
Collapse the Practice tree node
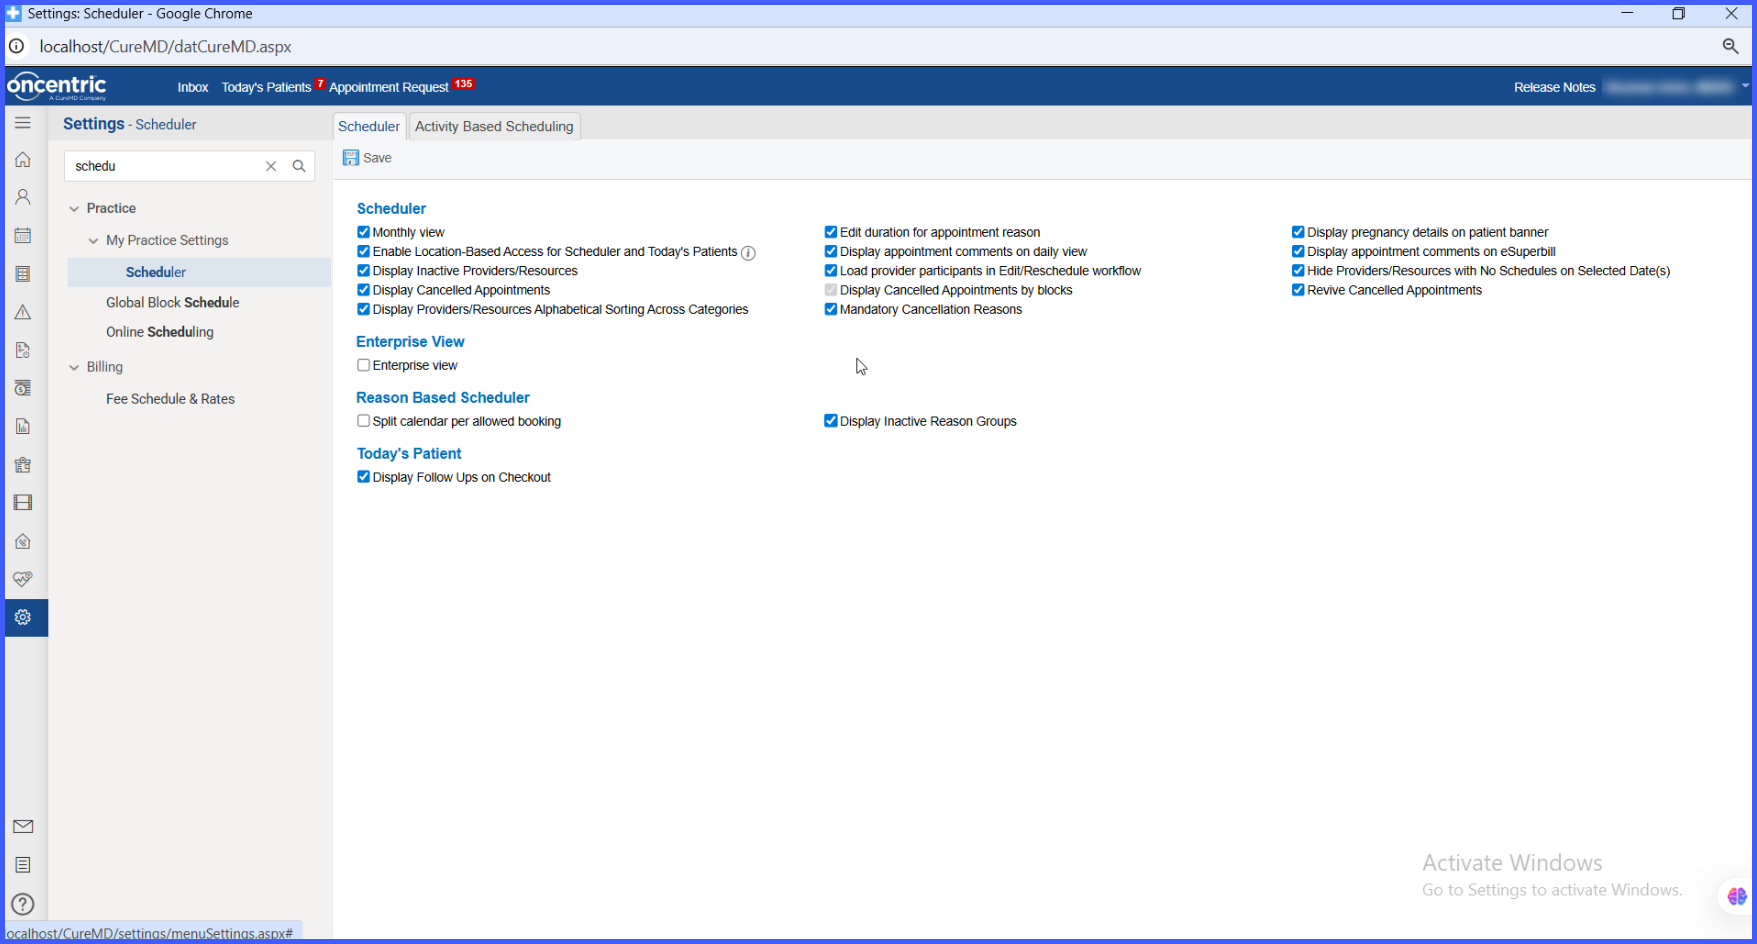74,209
